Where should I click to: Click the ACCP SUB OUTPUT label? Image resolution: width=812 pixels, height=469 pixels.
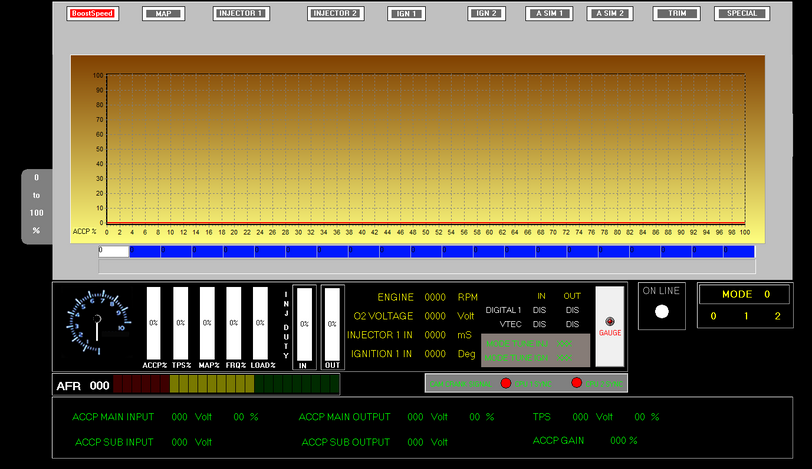tap(345, 442)
